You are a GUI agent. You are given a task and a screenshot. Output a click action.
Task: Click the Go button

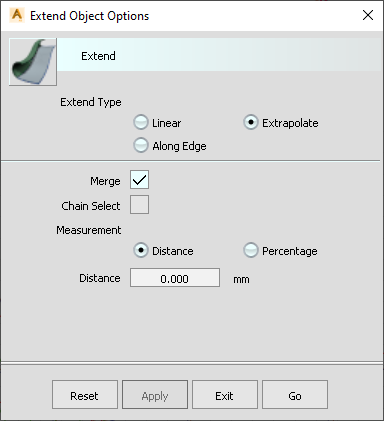pyautogui.click(x=295, y=395)
